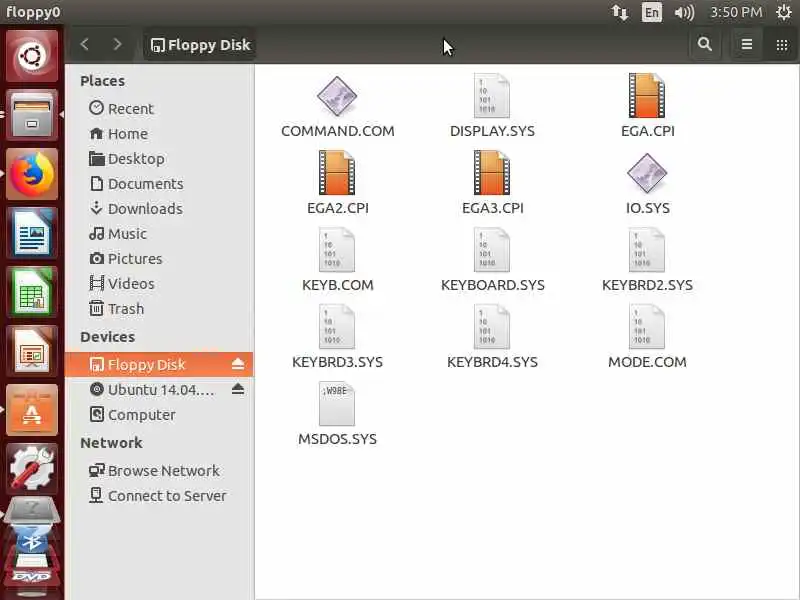The image size is (800, 600).
Task: Click the KEYBOARD.SYS file name label
Action: pos(492,285)
